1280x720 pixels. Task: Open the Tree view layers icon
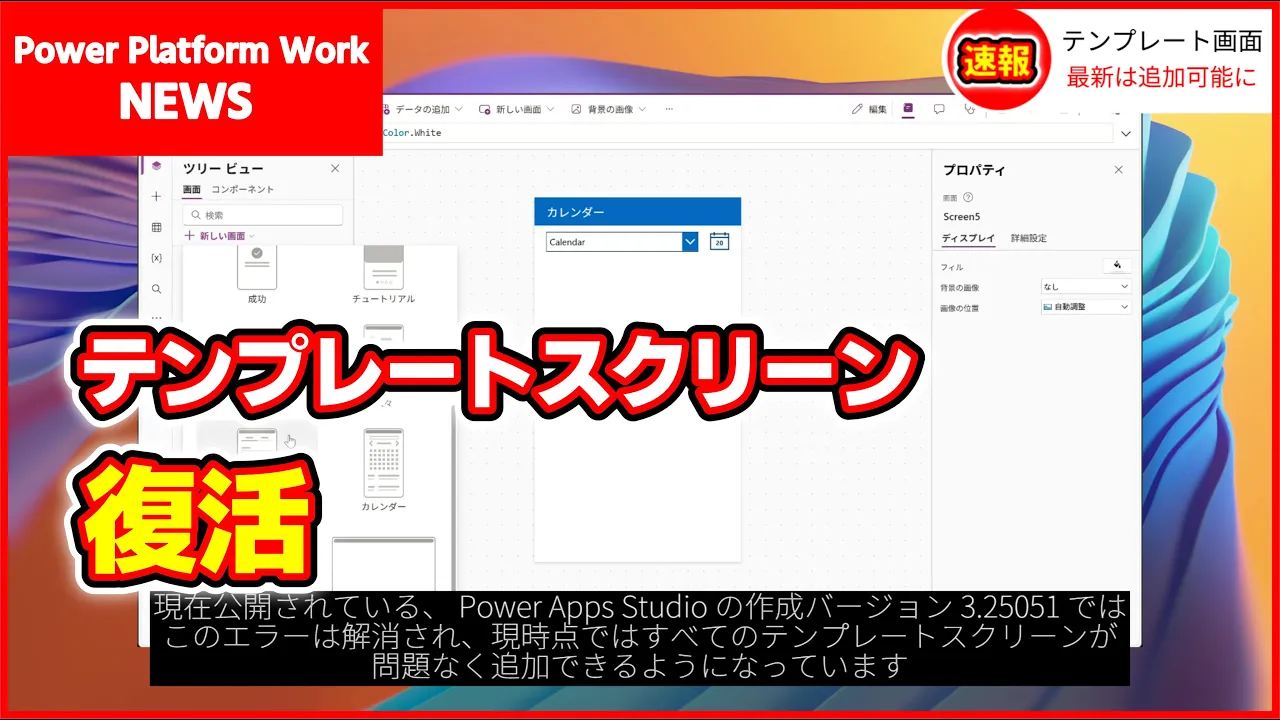pos(156,166)
